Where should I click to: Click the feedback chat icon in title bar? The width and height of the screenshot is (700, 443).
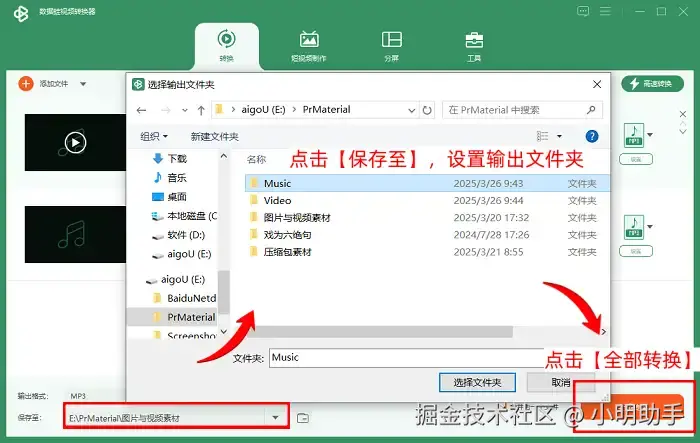[583, 11]
